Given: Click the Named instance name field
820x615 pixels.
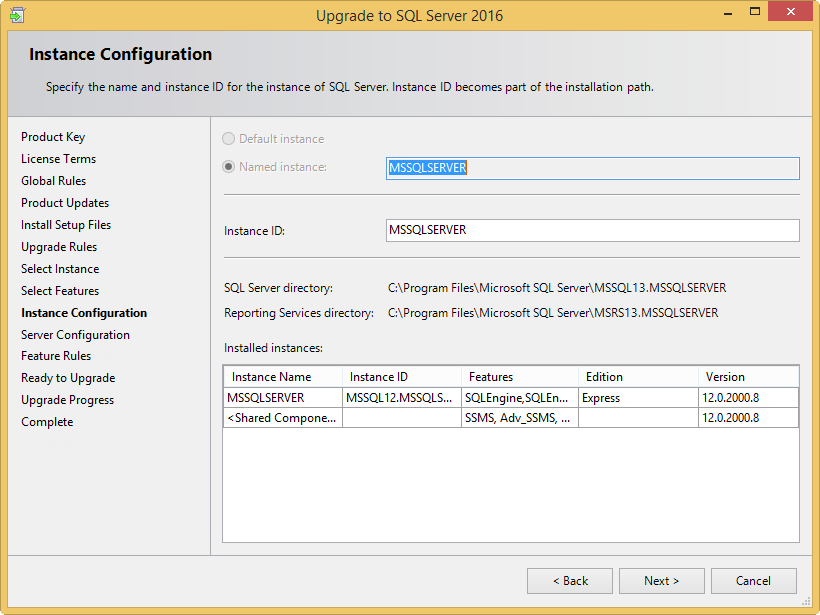Looking at the screenshot, I should pos(593,168).
